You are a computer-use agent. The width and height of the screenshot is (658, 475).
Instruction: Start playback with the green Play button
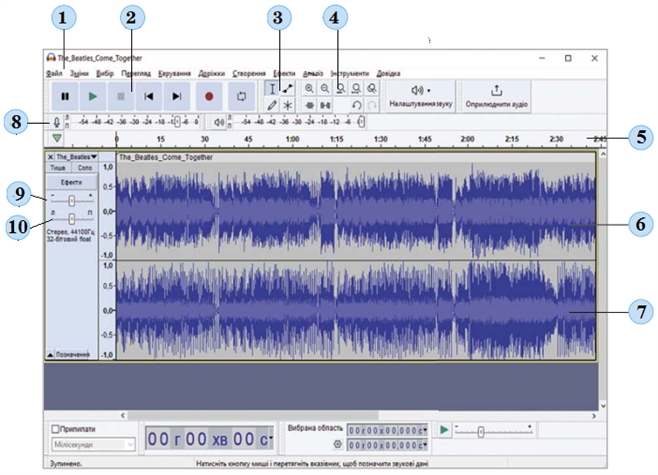(x=93, y=97)
